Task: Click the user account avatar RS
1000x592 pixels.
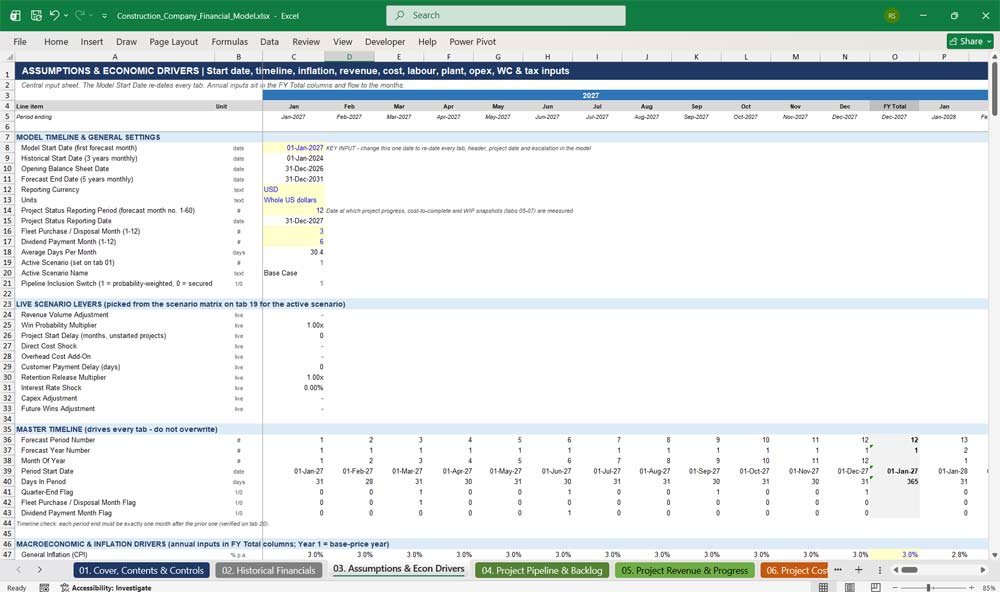Action: click(x=892, y=15)
